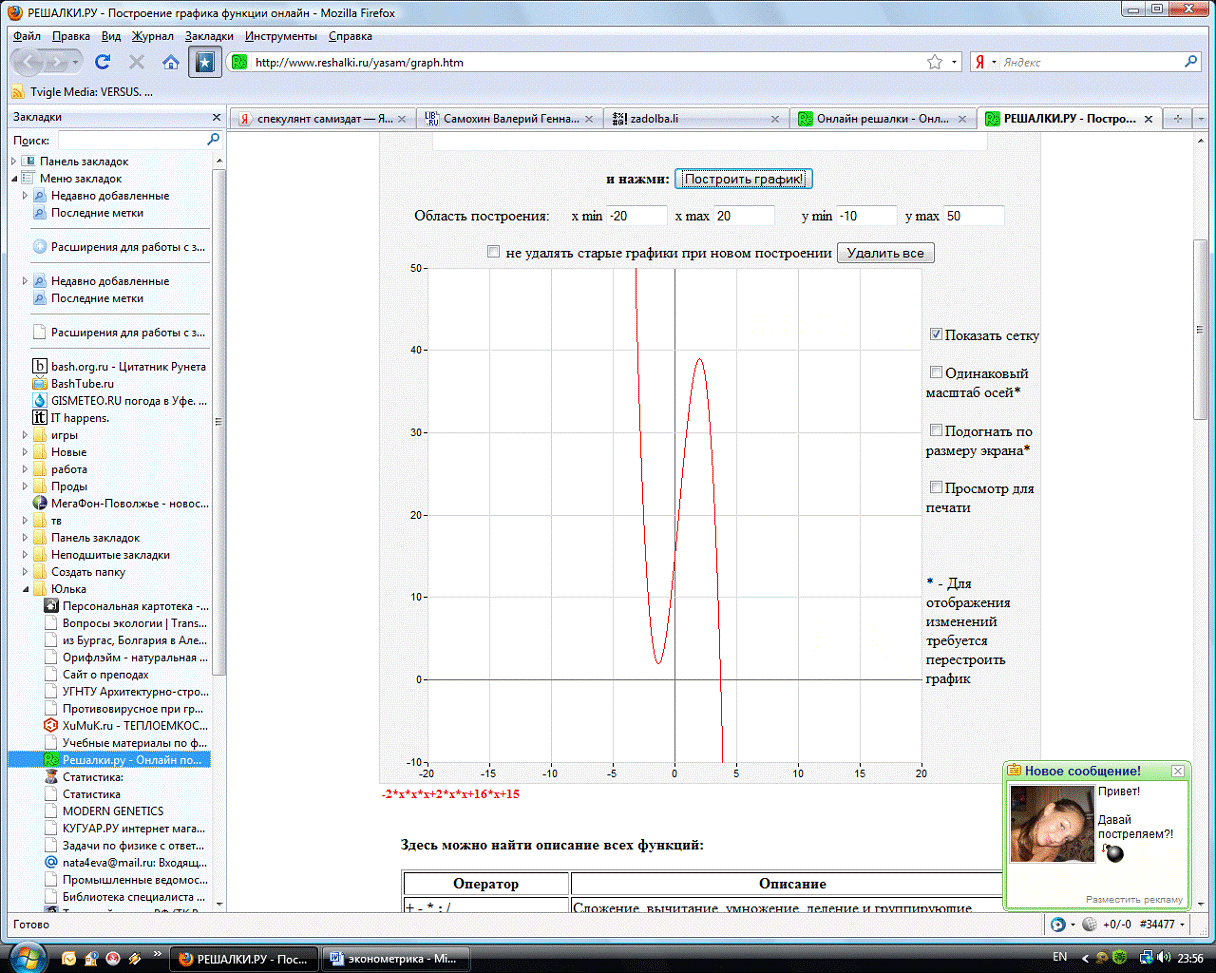The height and width of the screenshot is (973, 1216).
Task: Open the new tab plus button
Action: [x=1177, y=118]
